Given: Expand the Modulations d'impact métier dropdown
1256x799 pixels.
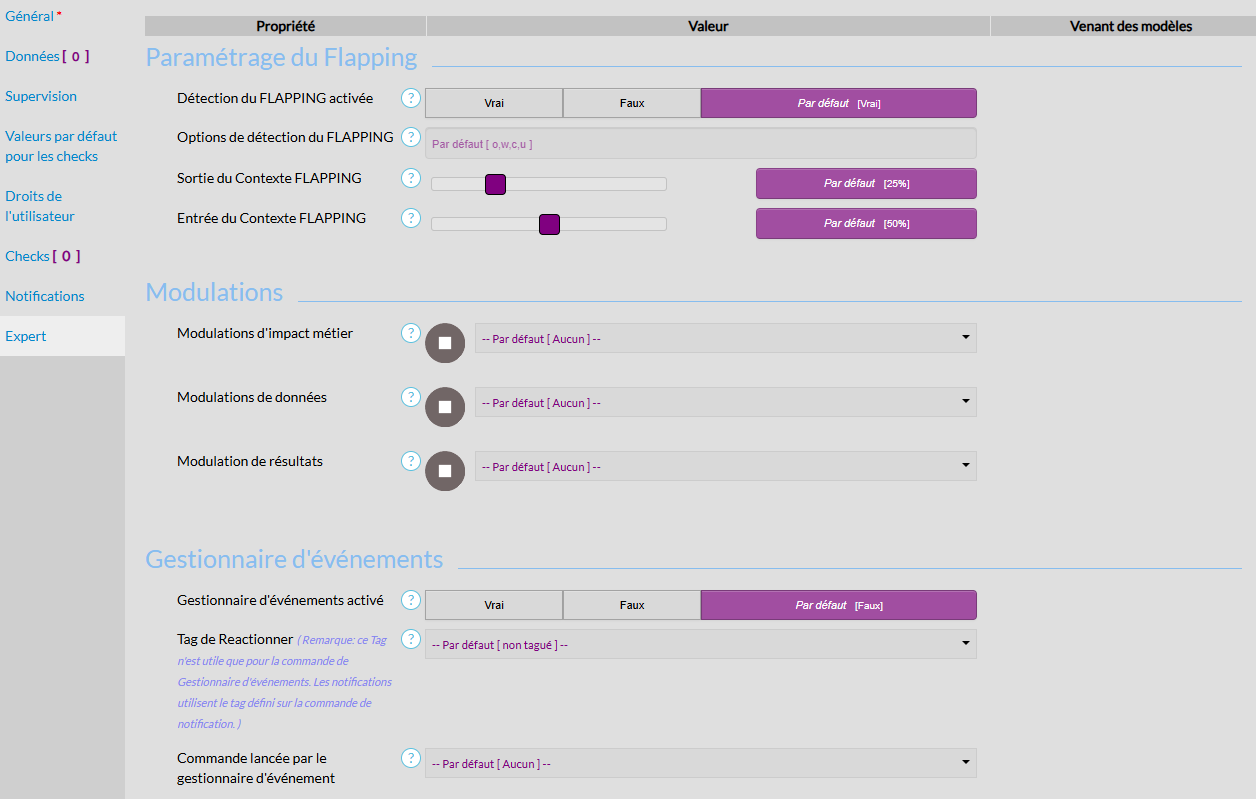Looking at the screenshot, I should [725, 338].
